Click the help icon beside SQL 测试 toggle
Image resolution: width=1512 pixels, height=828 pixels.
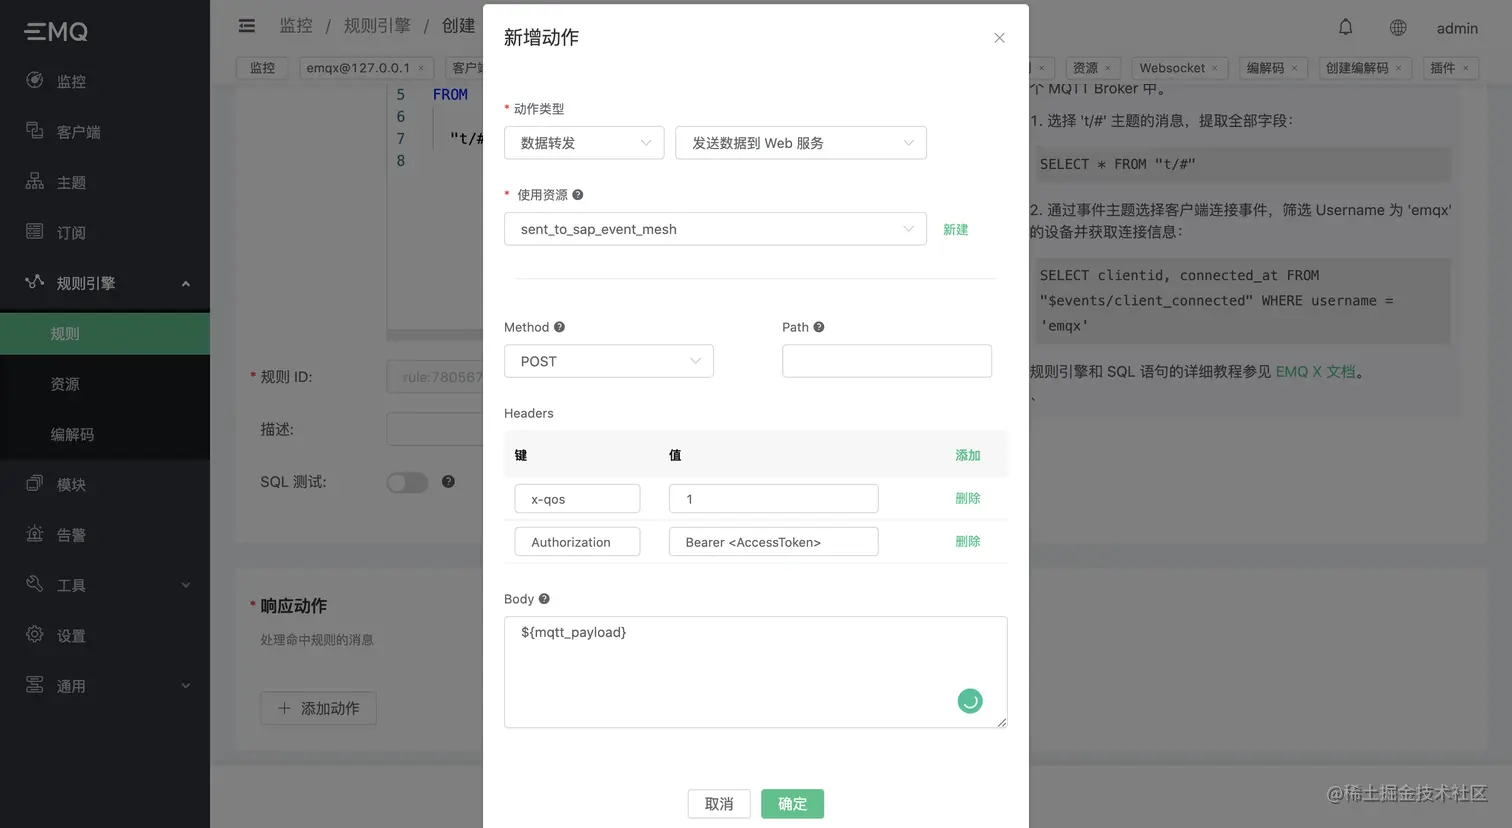coord(448,482)
